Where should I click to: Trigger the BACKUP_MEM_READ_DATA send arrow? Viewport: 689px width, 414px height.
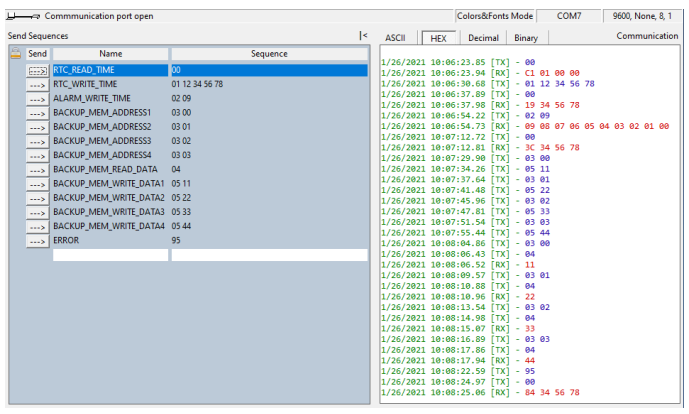[37, 170]
